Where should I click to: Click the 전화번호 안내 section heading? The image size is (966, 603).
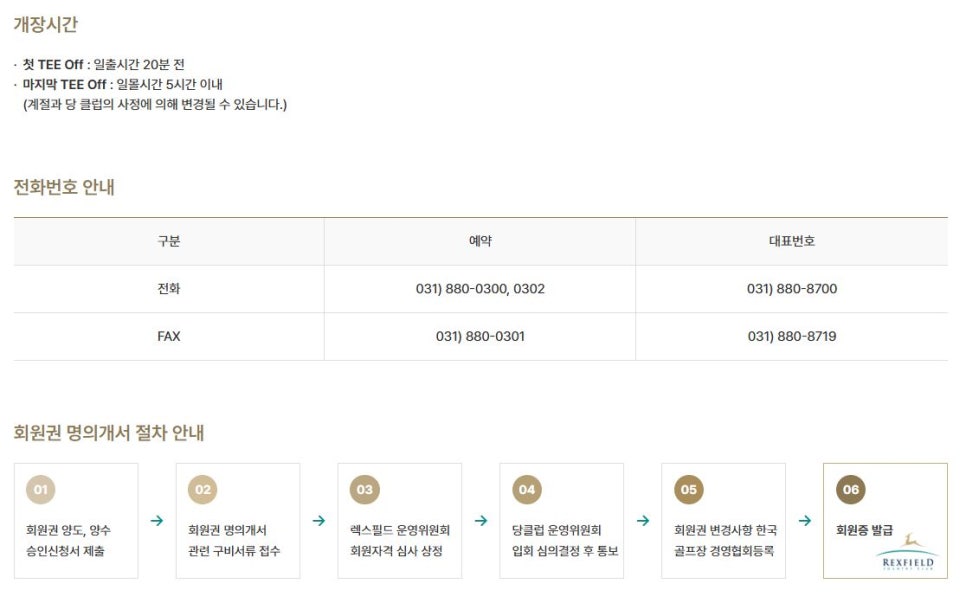coord(64,187)
